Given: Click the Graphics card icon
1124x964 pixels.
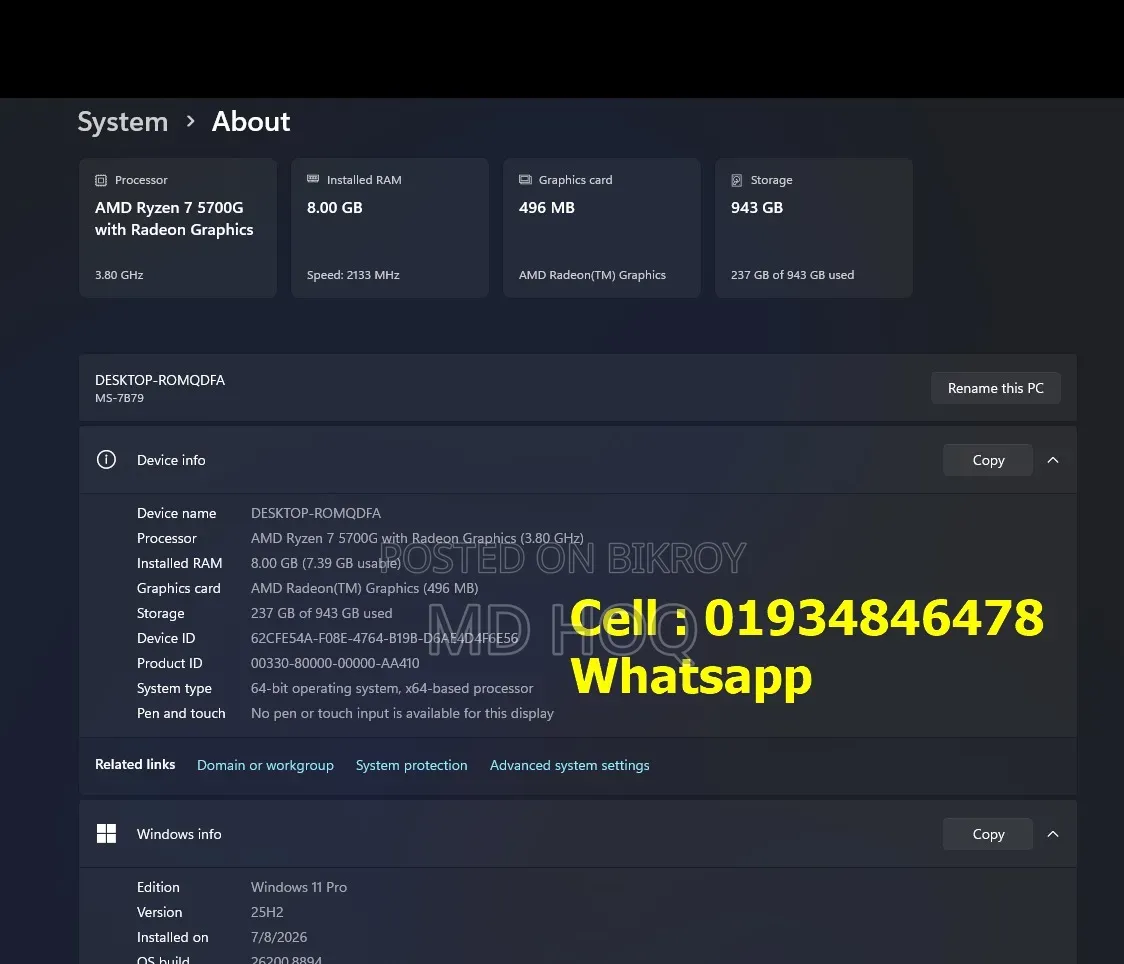Looking at the screenshot, I should coord(525,179).
